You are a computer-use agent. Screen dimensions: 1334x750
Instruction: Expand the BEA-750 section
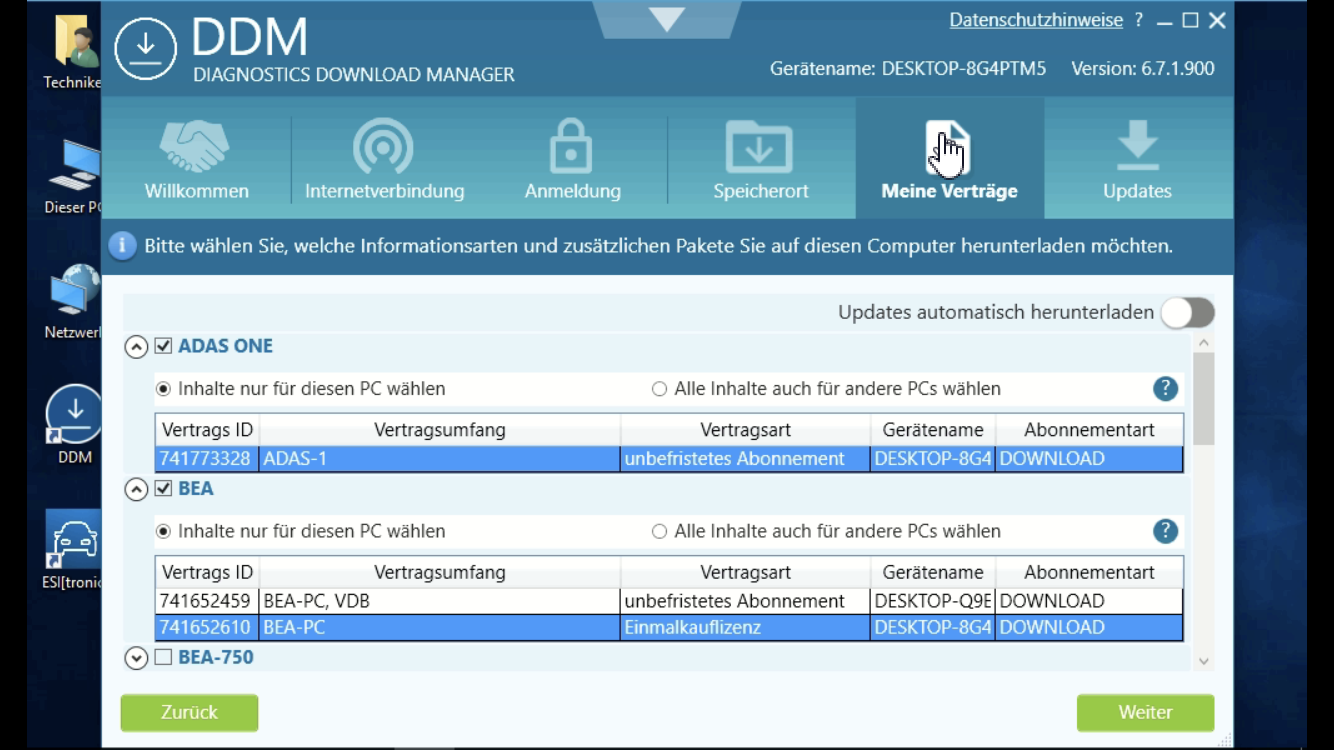136,658
